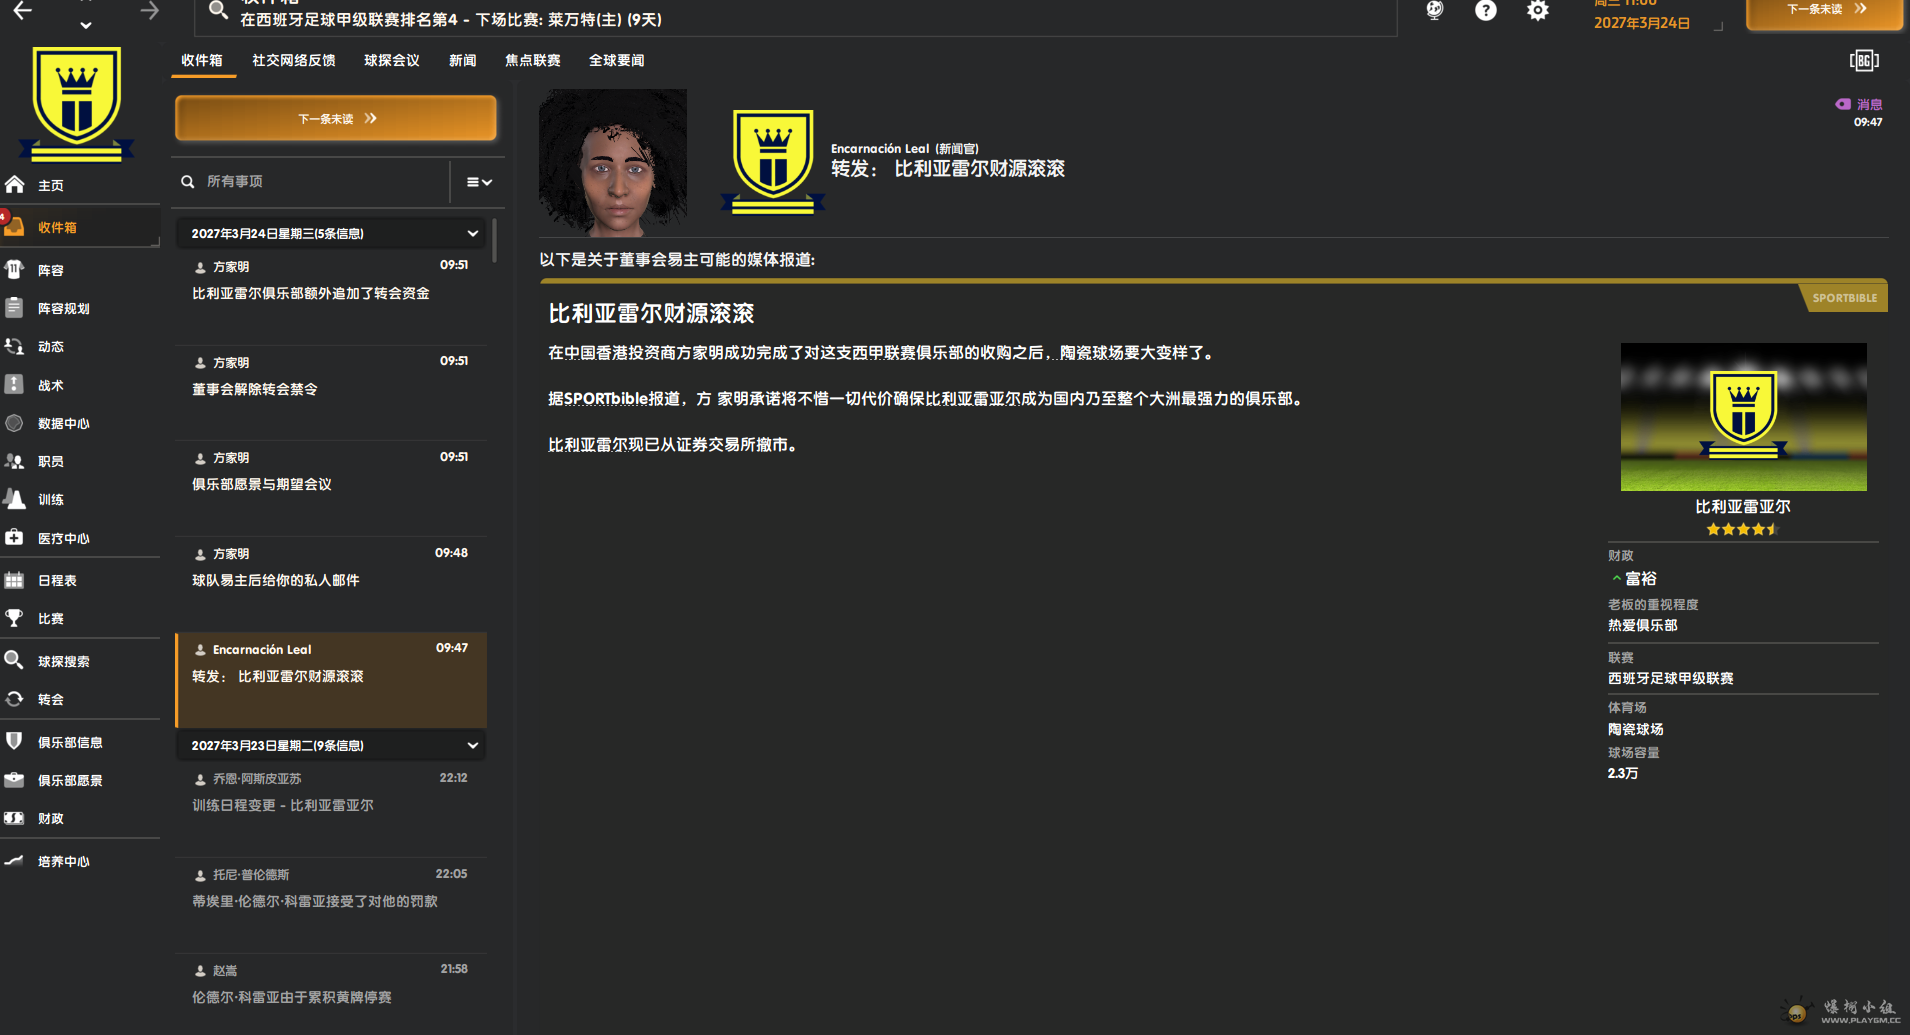Collapse the 2027年3月24日 message group
Image resolution: width=1910 pixels, height=1035 pixels.
coord(472,234)
